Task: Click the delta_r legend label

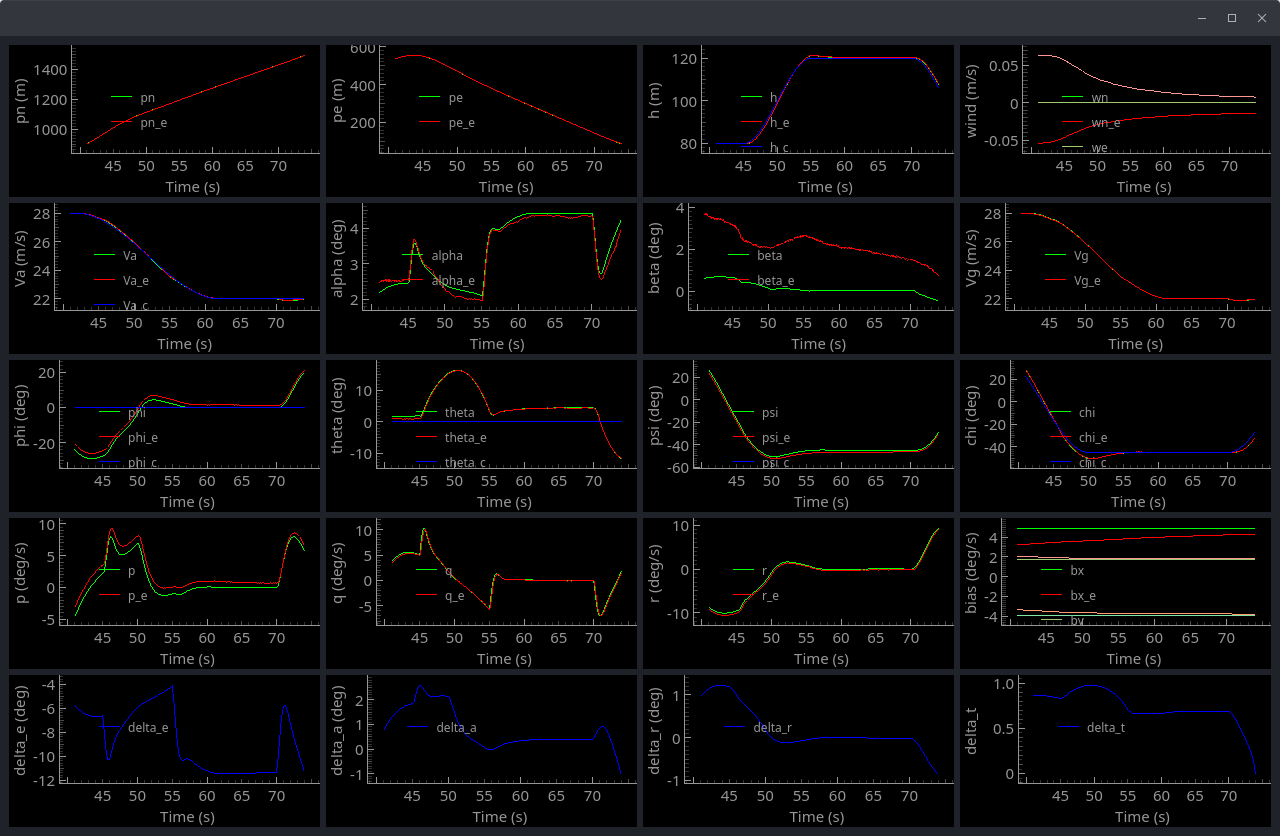Action: point(772,728)
